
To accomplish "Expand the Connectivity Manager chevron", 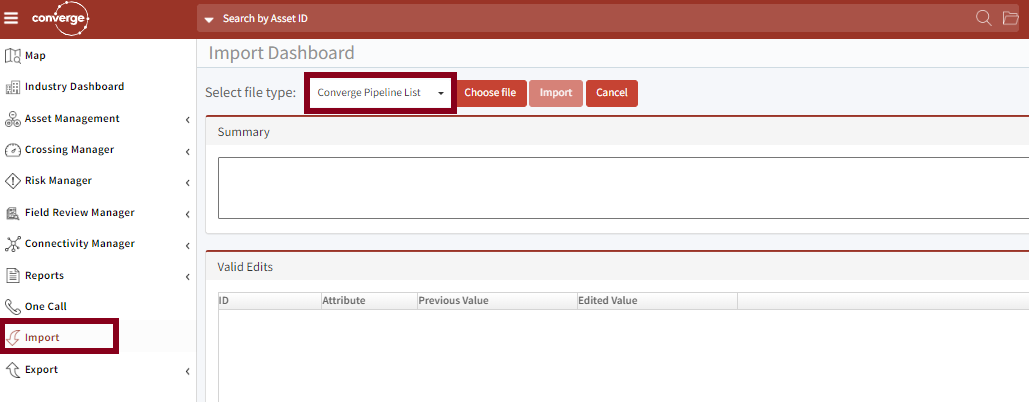I will [187, 246].
